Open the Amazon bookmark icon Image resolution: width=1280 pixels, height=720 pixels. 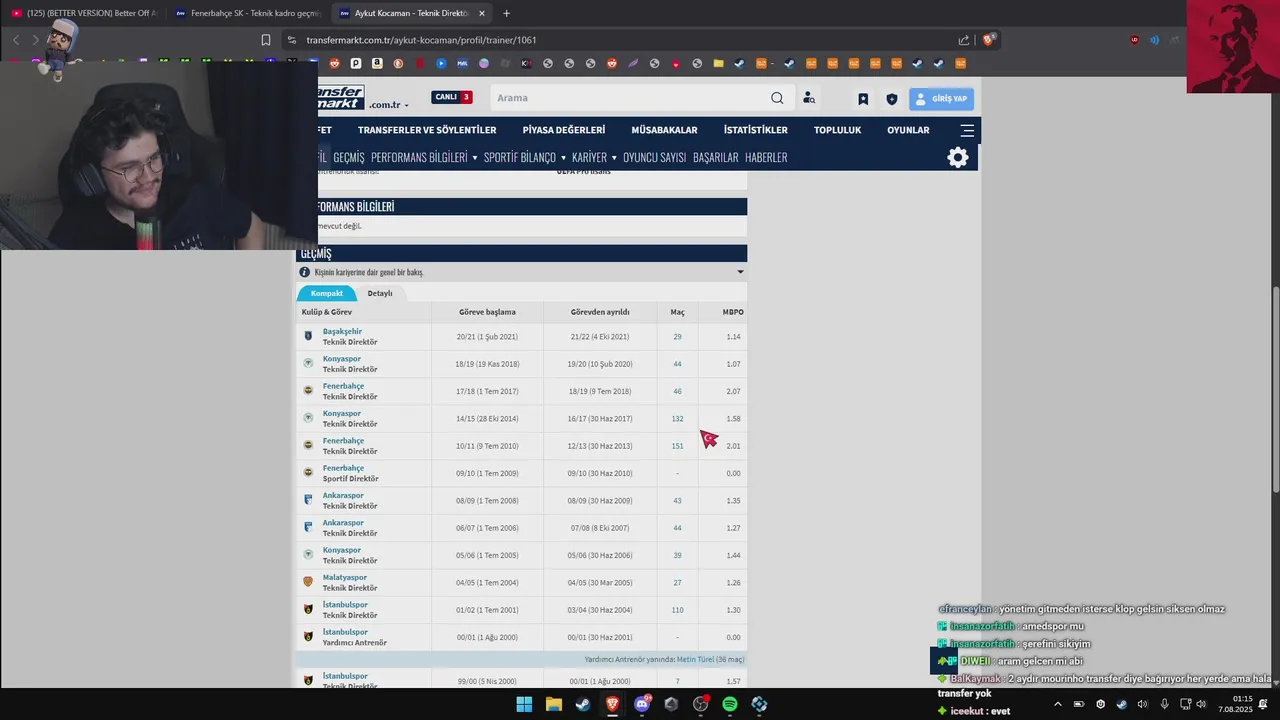tap(377, 63)
